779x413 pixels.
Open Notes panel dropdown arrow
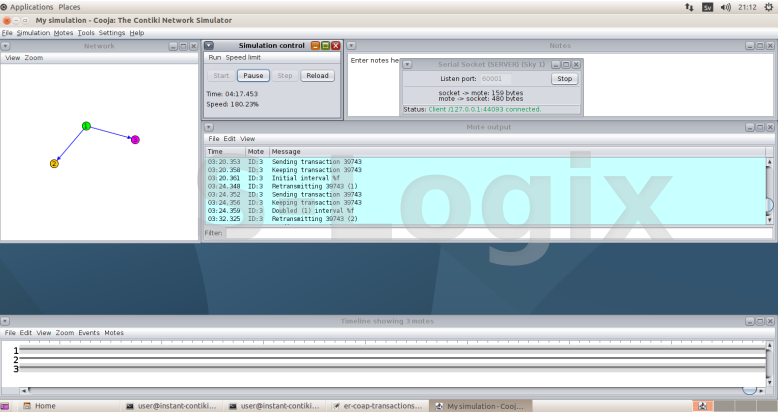coord(351,46)
